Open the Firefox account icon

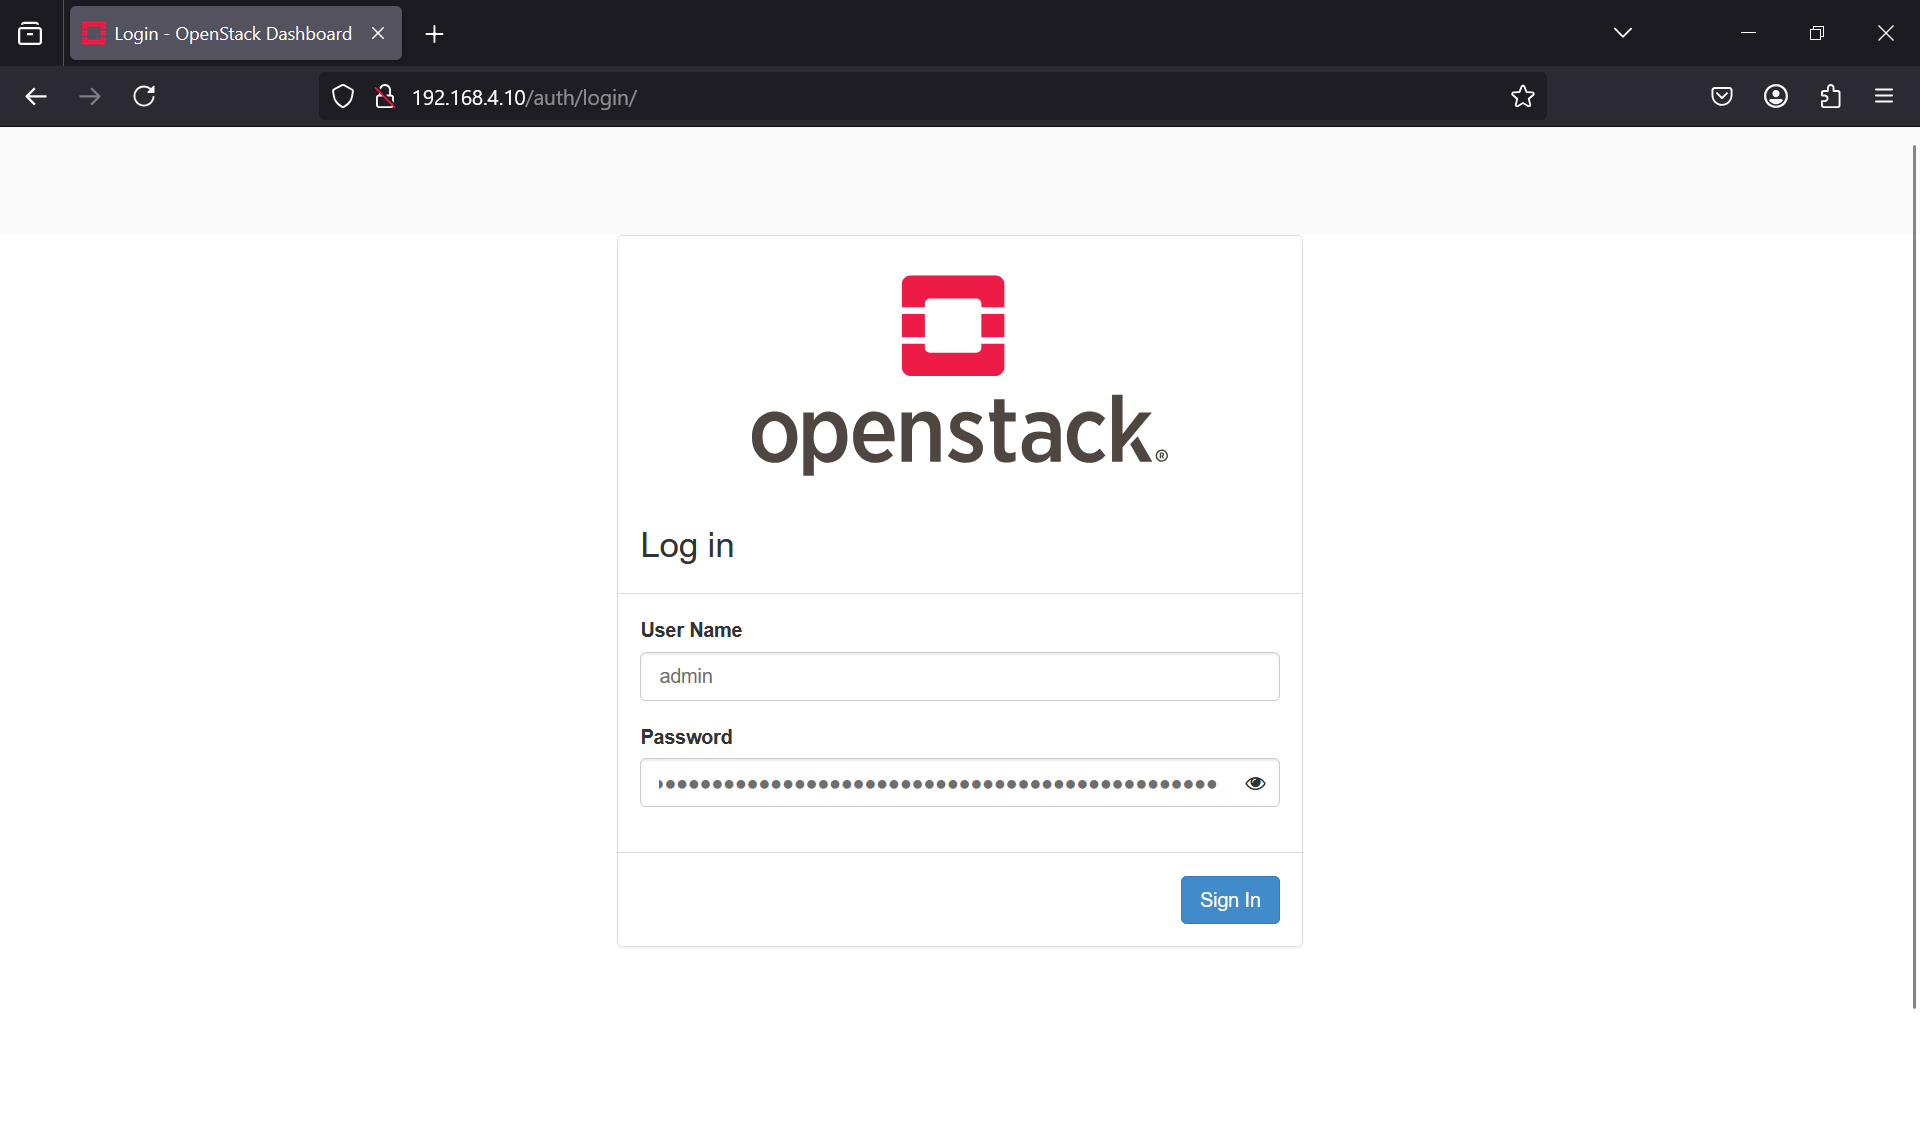[1776, 96]
